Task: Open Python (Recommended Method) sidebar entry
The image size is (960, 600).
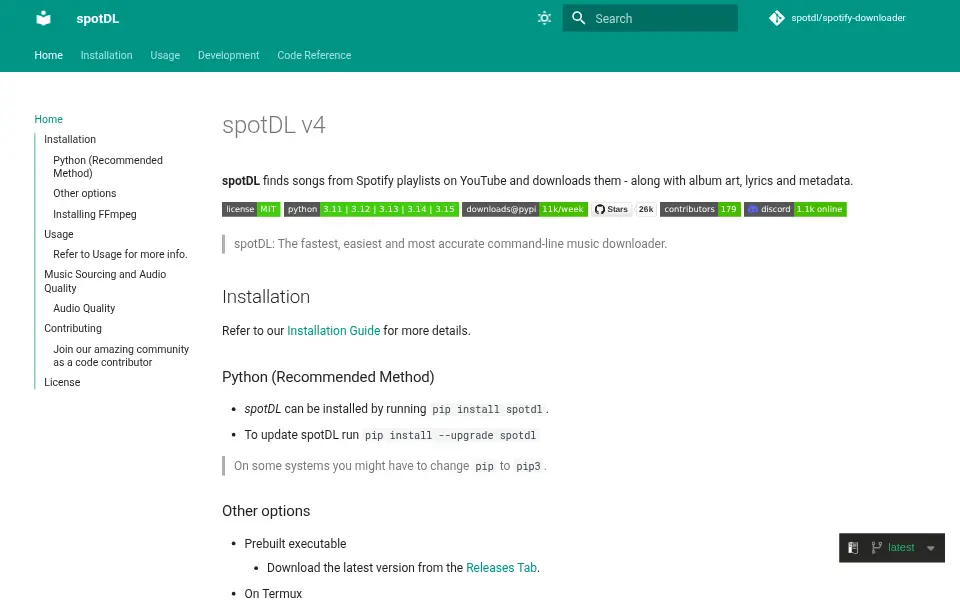Action: click(x=108, y=167)
